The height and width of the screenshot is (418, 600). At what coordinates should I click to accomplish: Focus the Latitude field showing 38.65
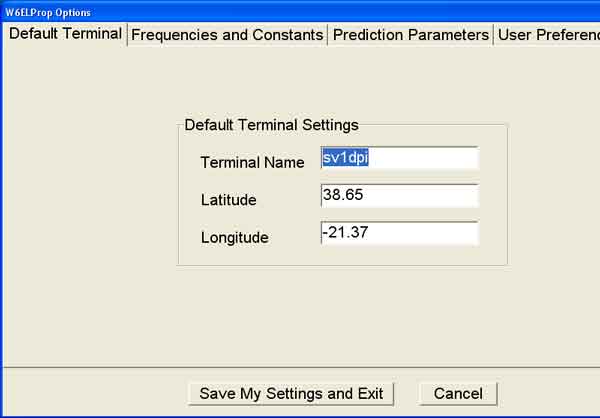pyautogui.click(x=400, y=195)
